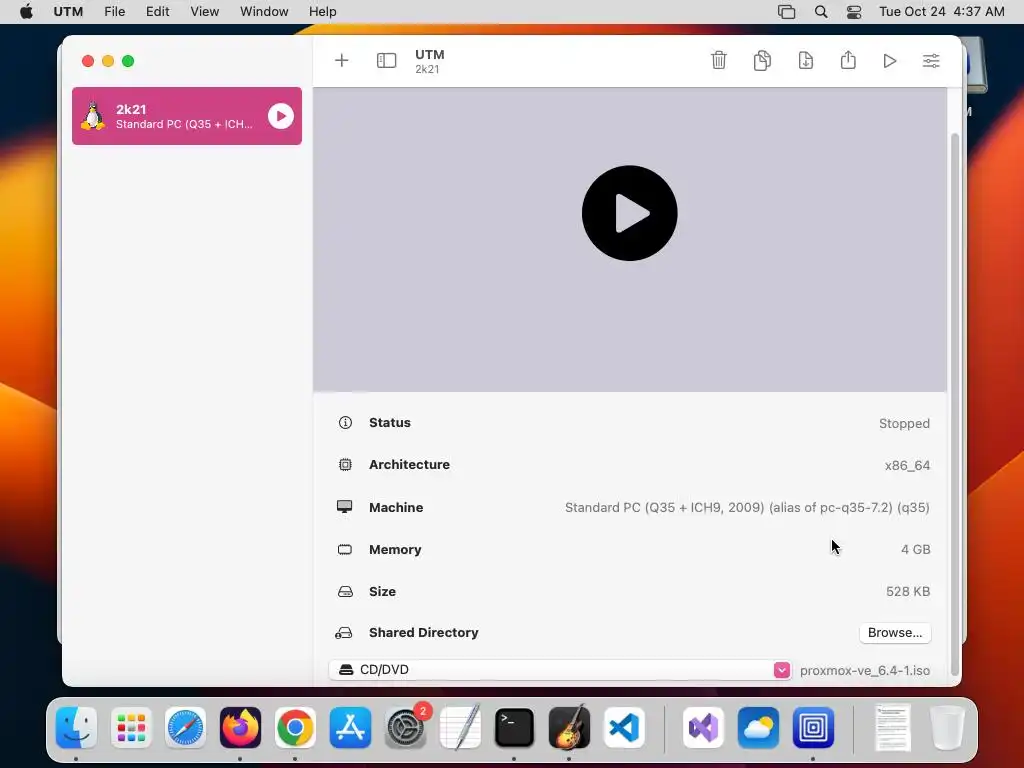Click the Shared Directory icon
The image size is (1024, 768).
344,632
